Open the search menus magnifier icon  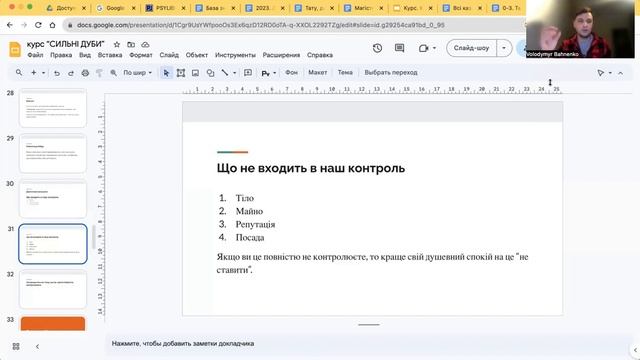pyautogui.click(x=19, y=73)
